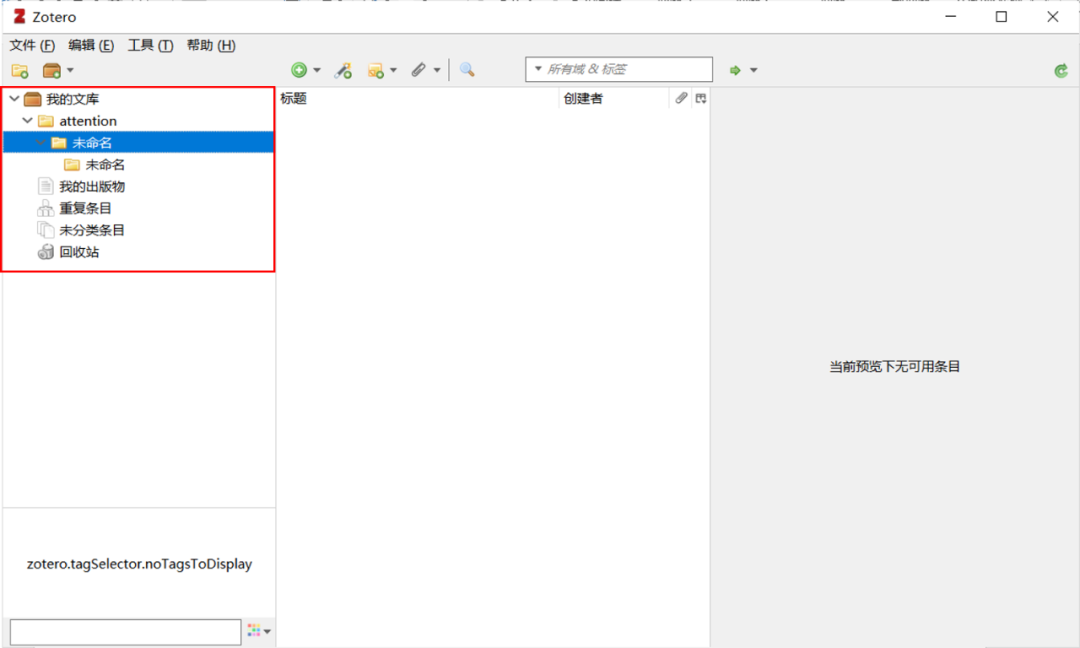Click the attention folder icon
The width and height of the screenshot is (1080, 648).
coord(46,121)
